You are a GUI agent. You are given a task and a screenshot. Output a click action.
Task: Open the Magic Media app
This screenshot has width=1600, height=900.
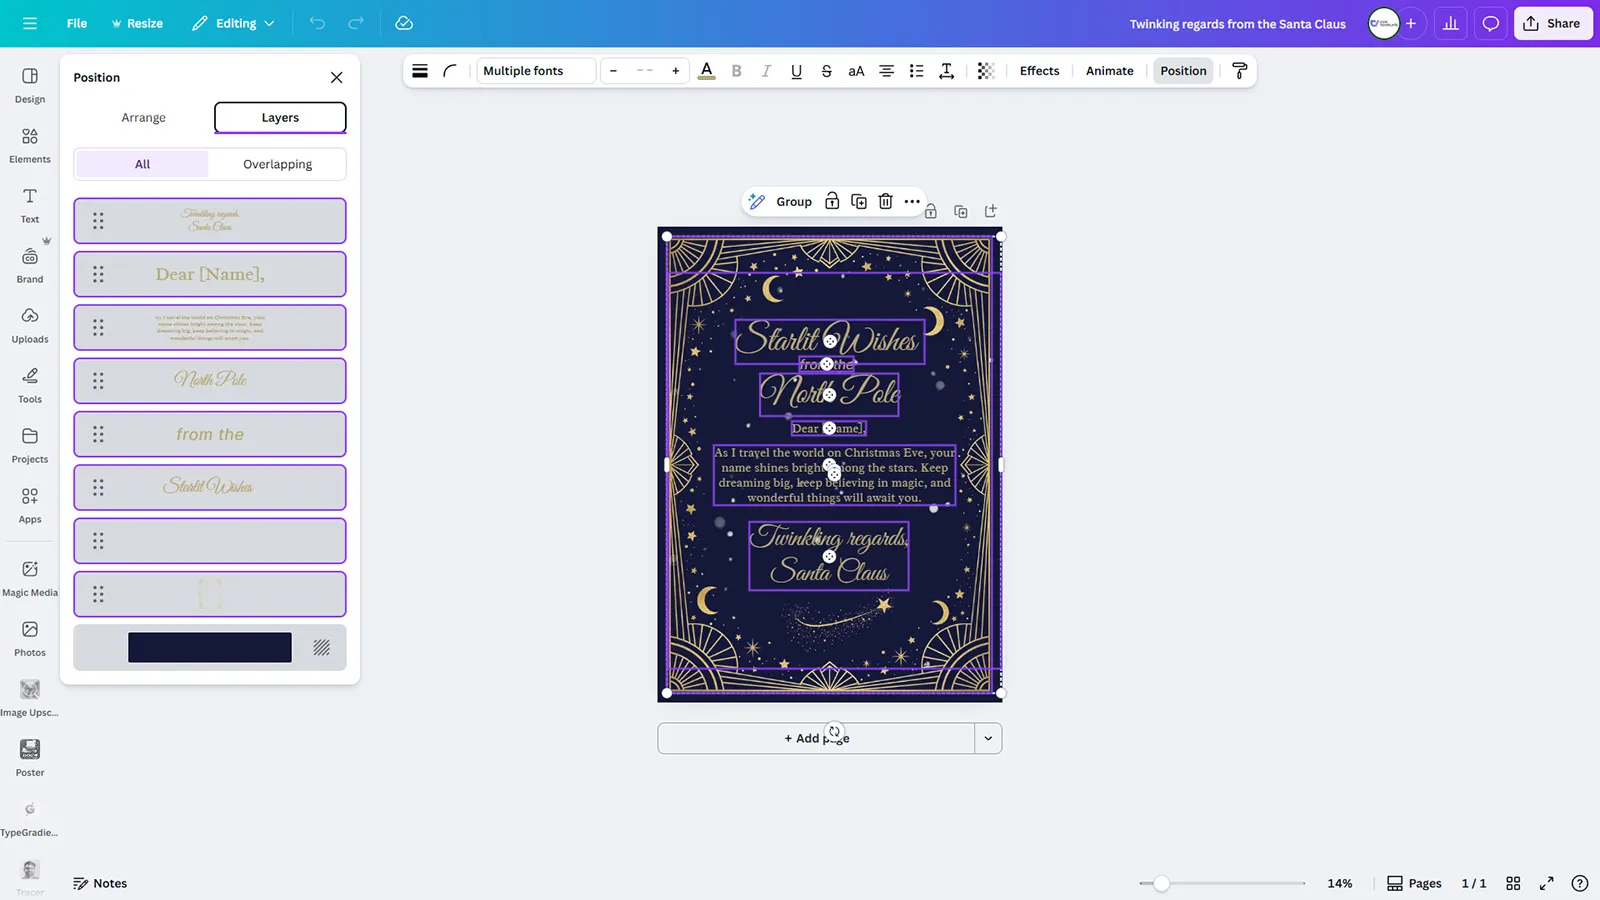point(30,578)
